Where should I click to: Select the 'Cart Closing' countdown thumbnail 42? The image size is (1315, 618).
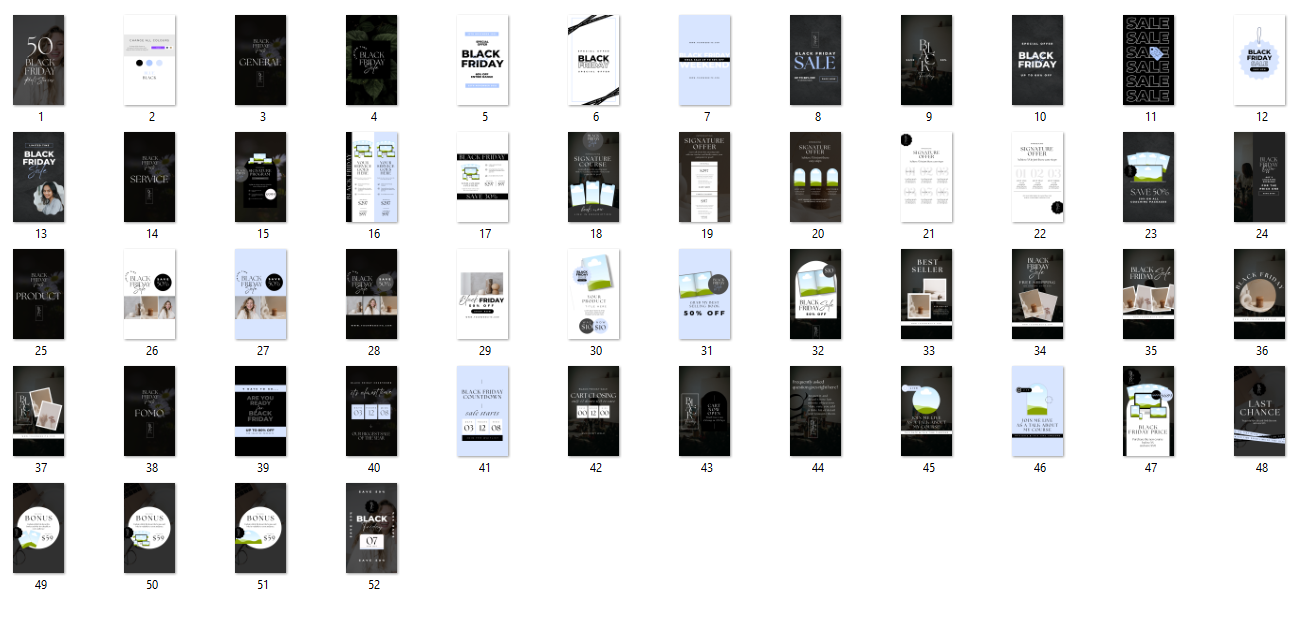click(x=594, y=411)
